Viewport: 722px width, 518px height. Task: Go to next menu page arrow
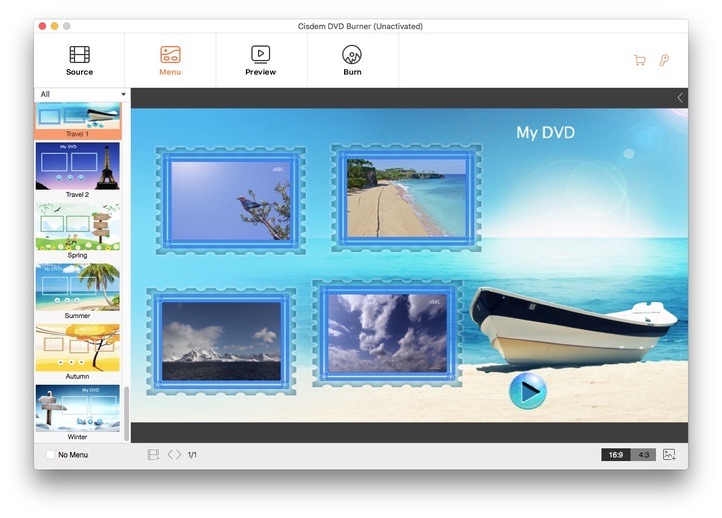click(179, 455)
